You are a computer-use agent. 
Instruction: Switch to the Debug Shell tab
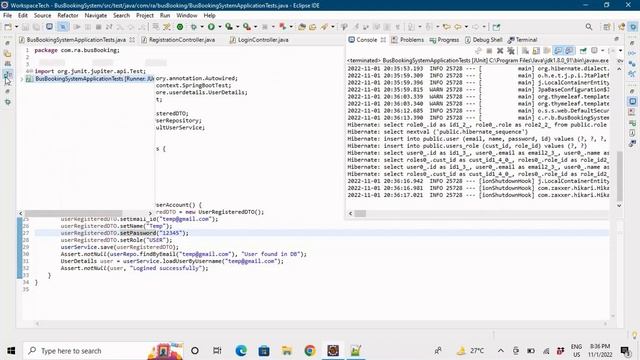(x=484, y=40)
